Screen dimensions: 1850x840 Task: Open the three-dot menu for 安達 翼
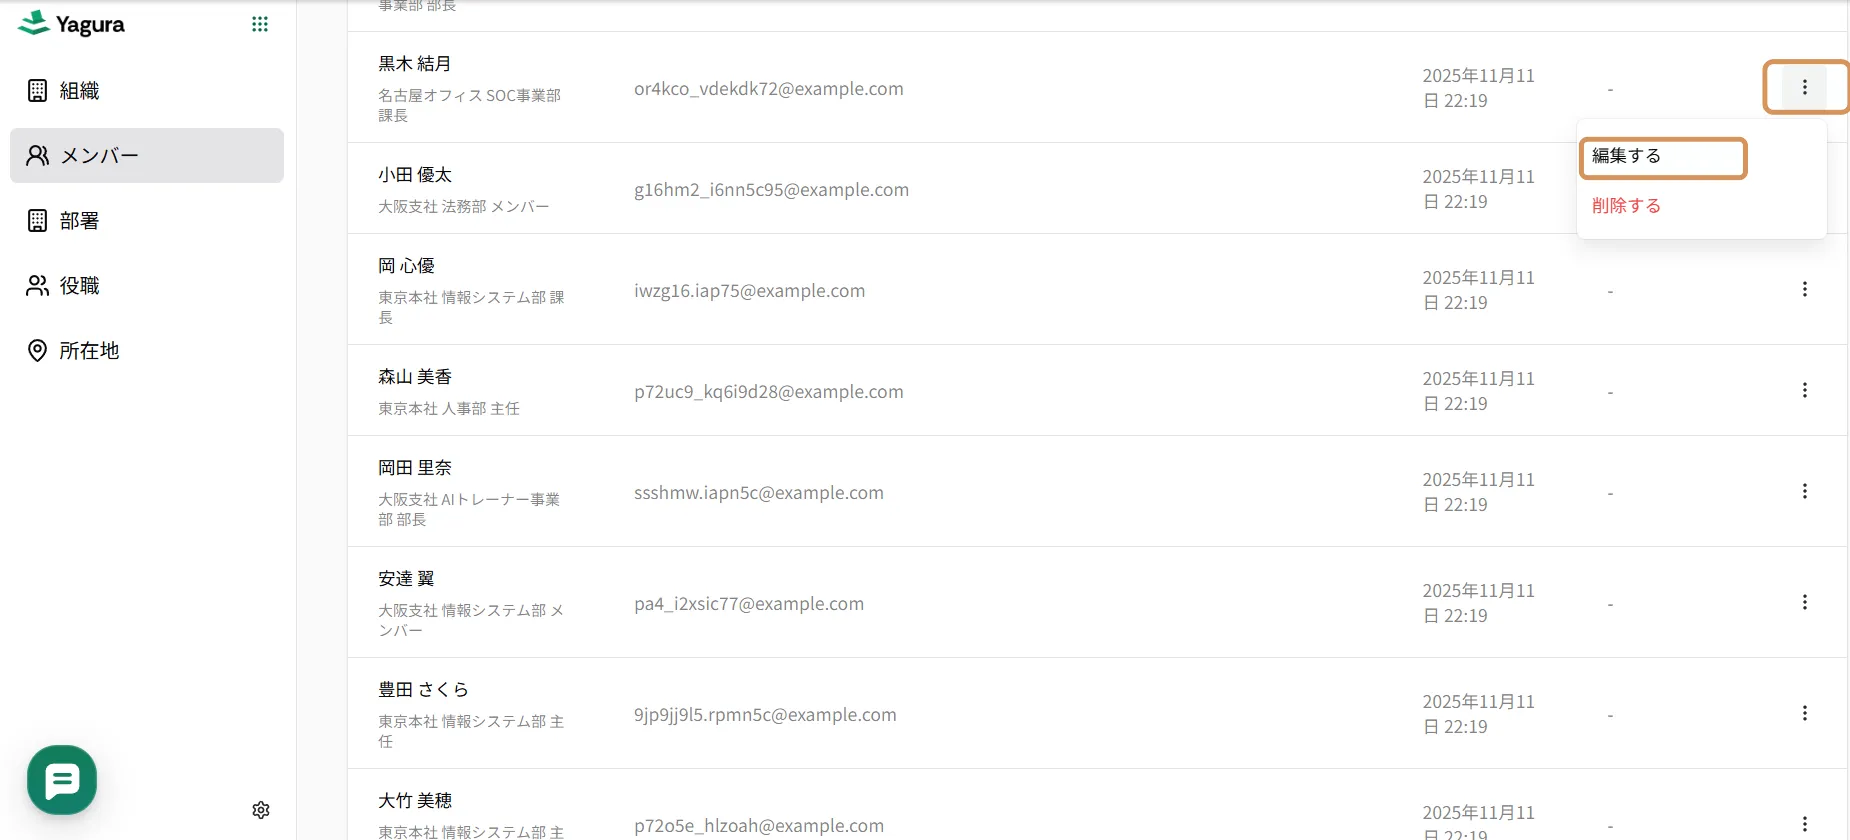(x=1804, y=602)
